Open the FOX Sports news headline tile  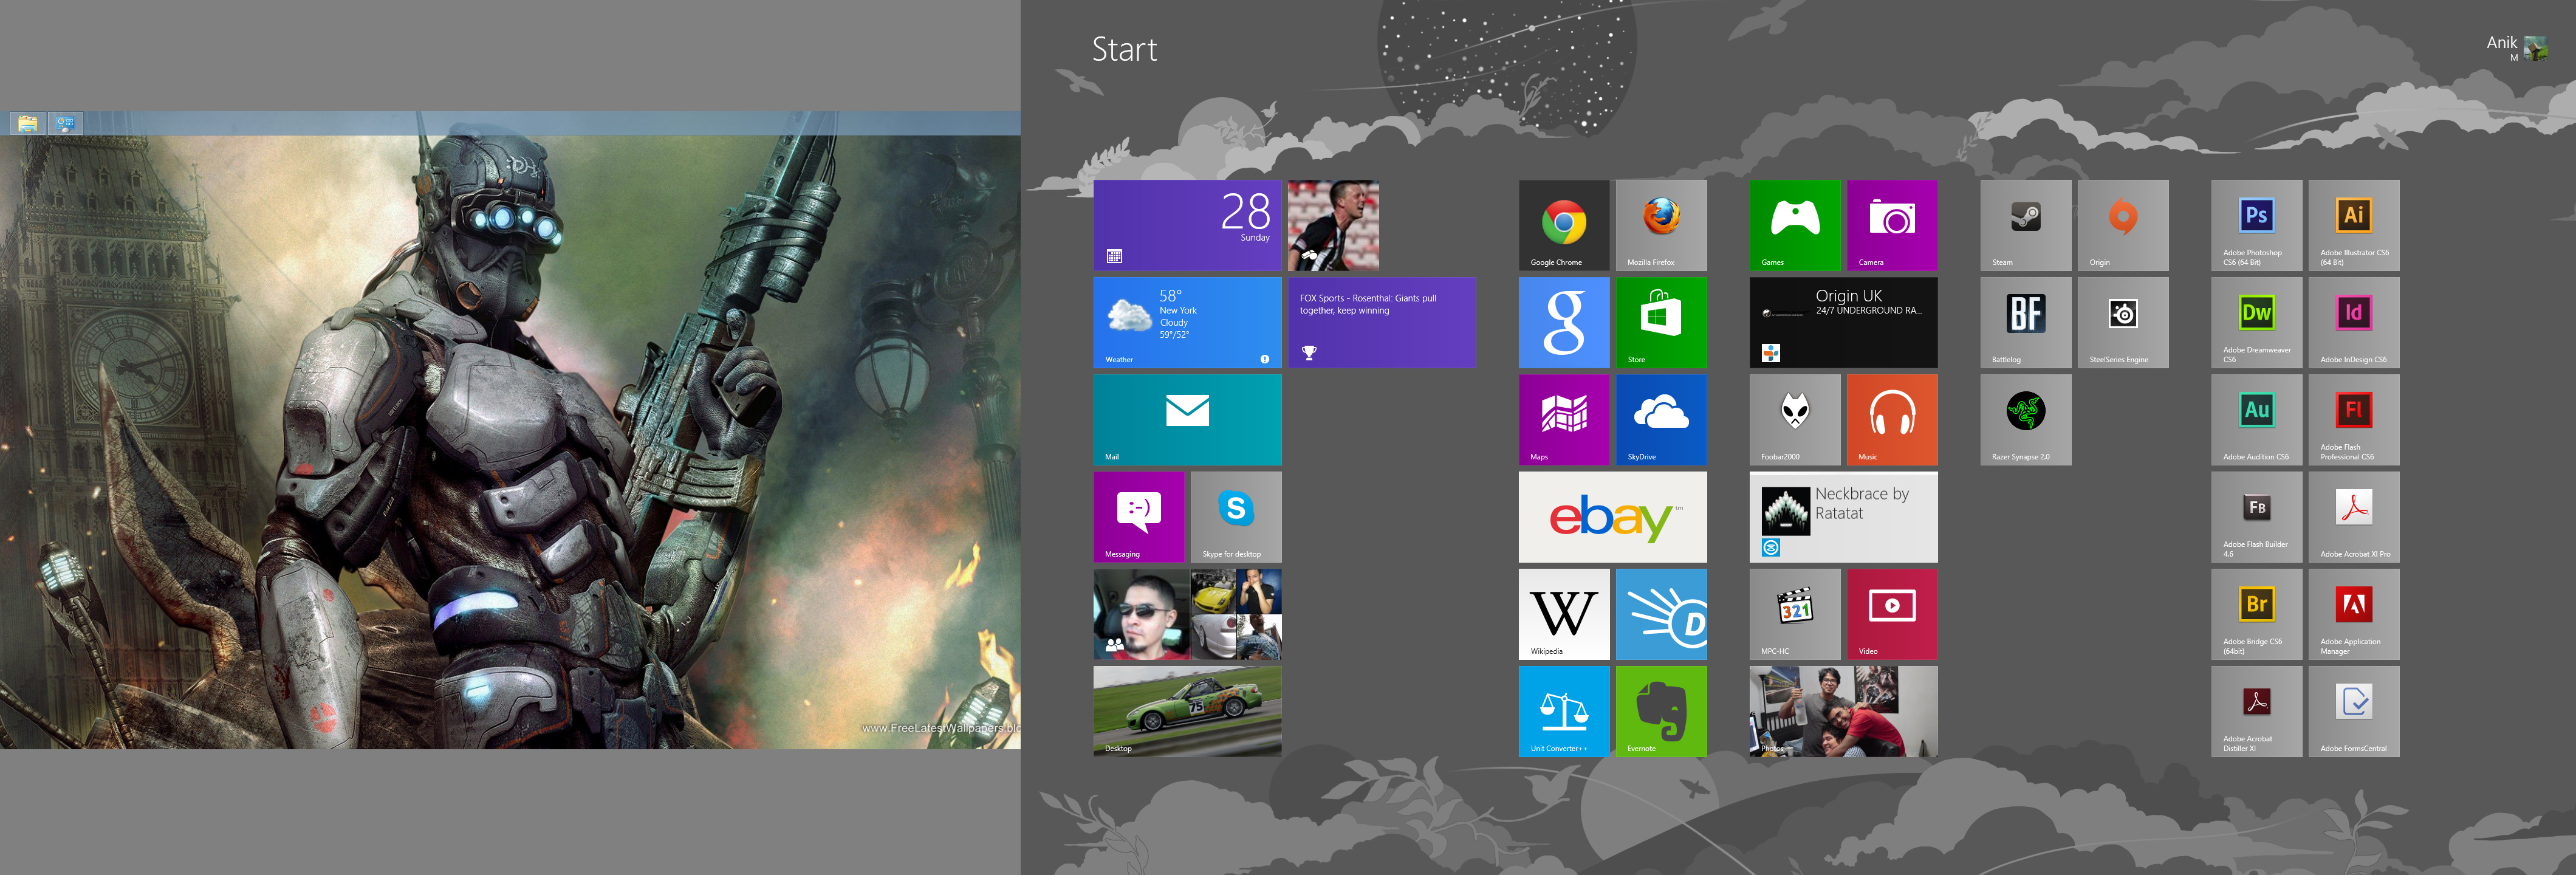coord(1381,322)
